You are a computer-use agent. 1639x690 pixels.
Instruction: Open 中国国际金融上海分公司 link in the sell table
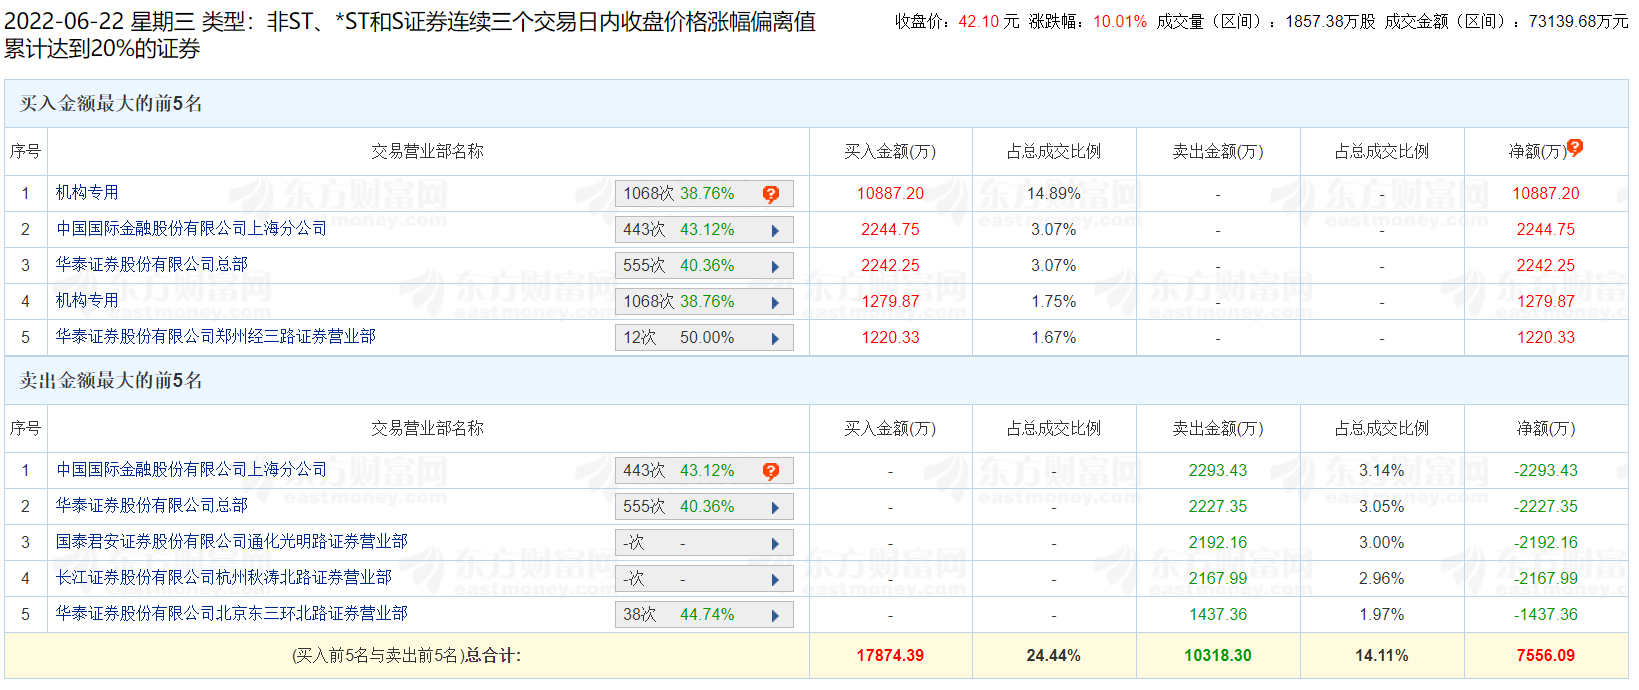(x=191, y=470)
